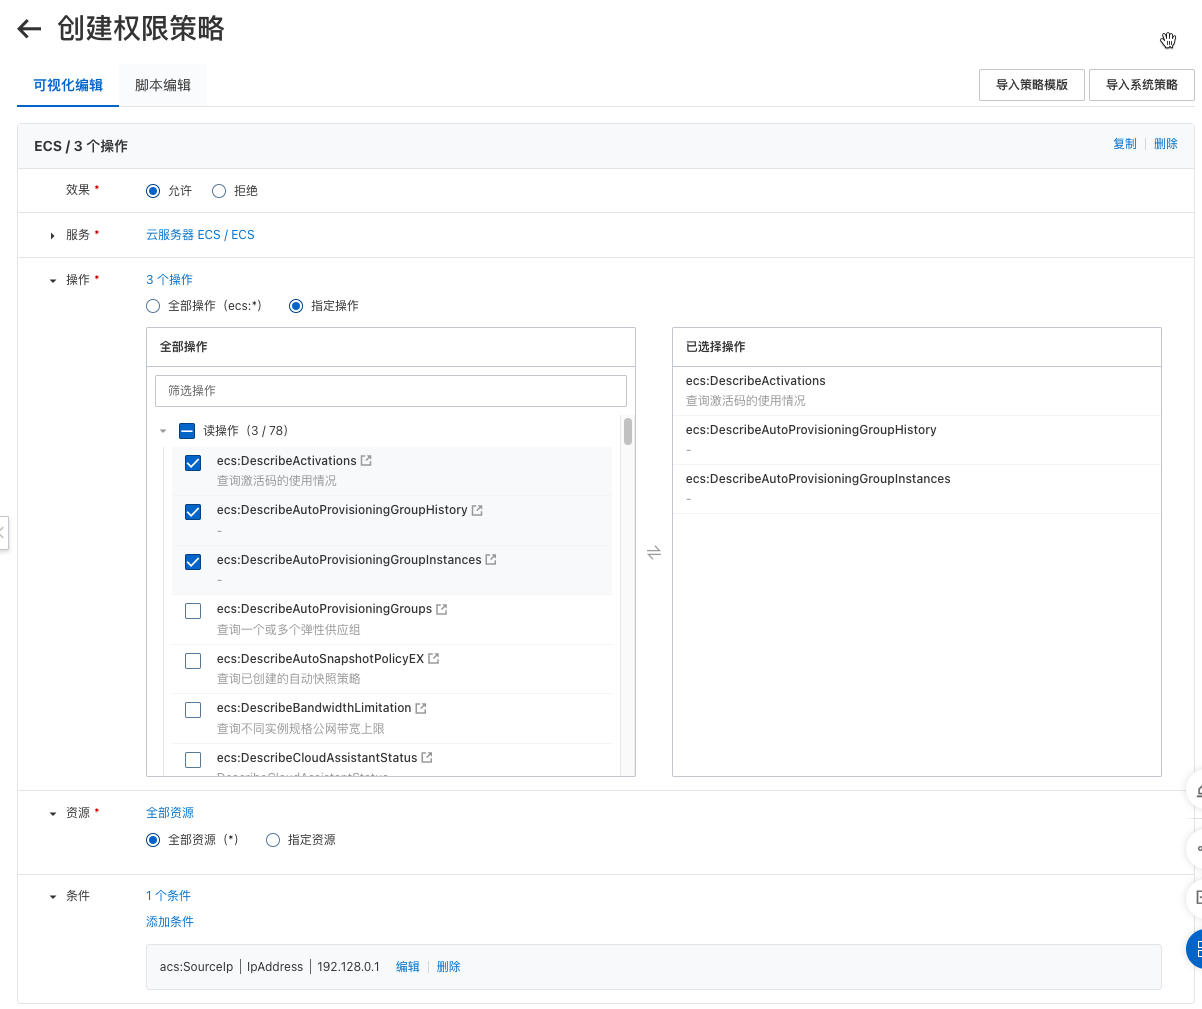Switch to the 脚本编辑 tab

(x=163, y=85)
